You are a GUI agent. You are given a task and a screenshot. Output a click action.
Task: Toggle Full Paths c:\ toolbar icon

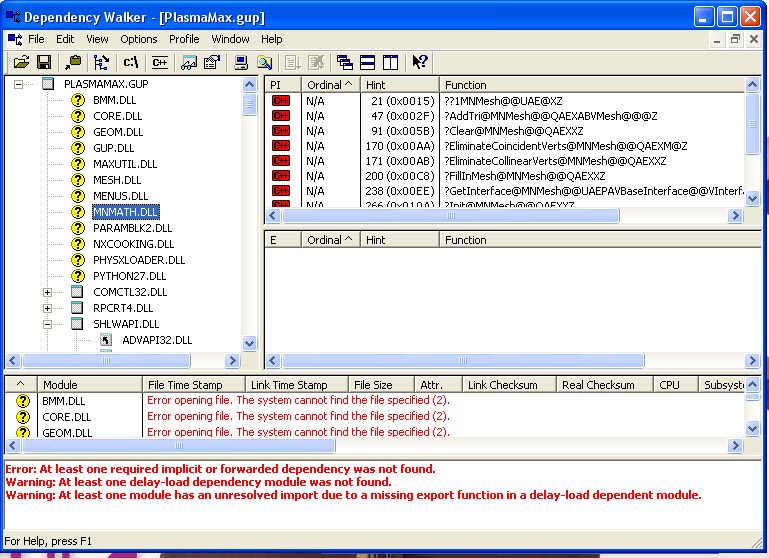(130, 62)
